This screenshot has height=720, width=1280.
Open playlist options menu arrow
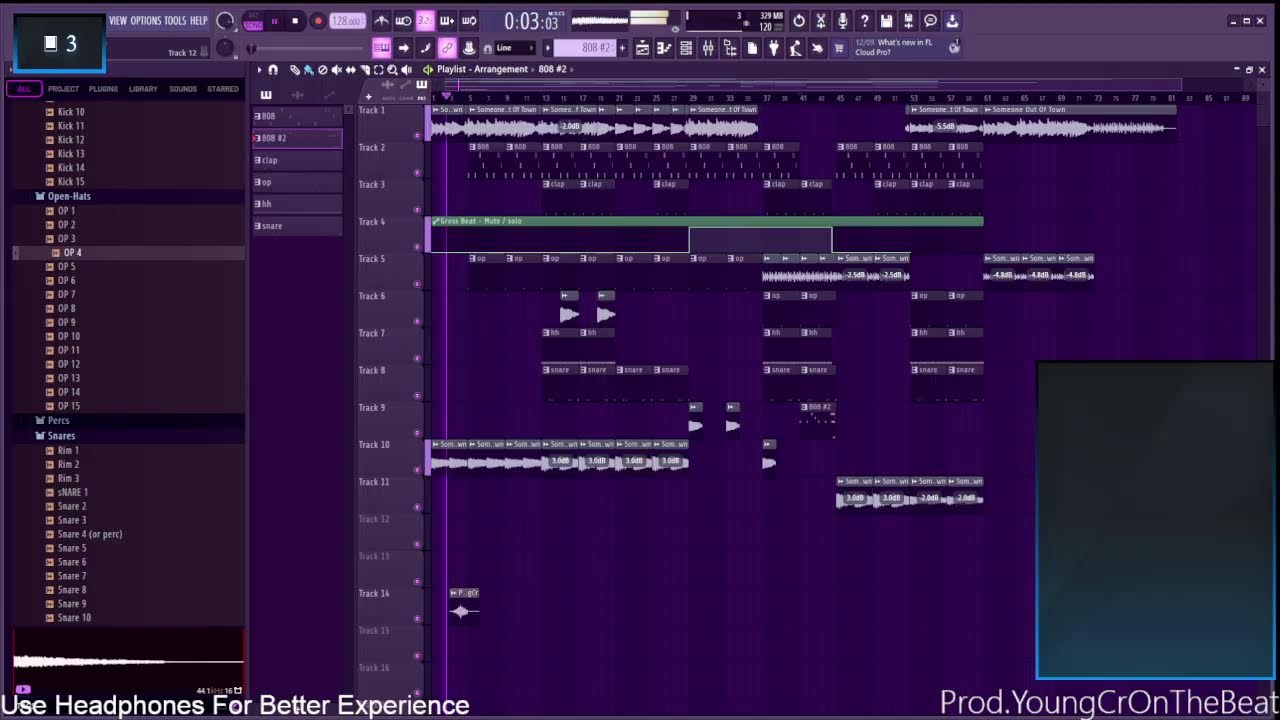click(259, 69)
